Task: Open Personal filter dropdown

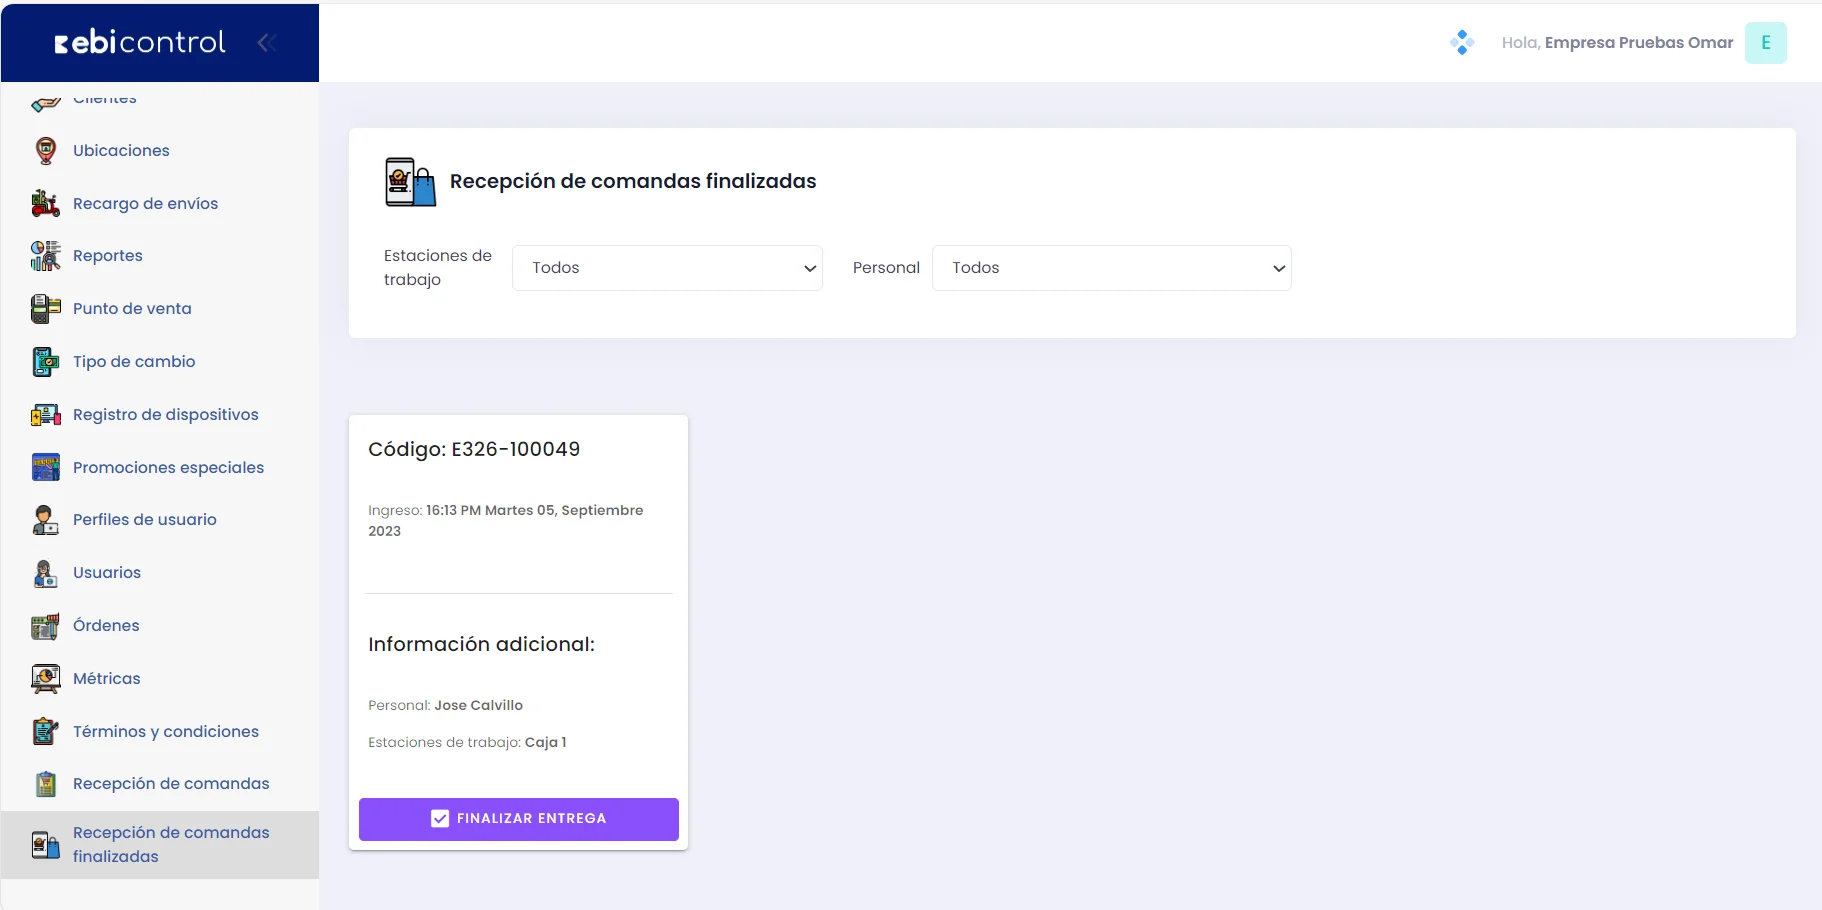Action: (1112, 268)
